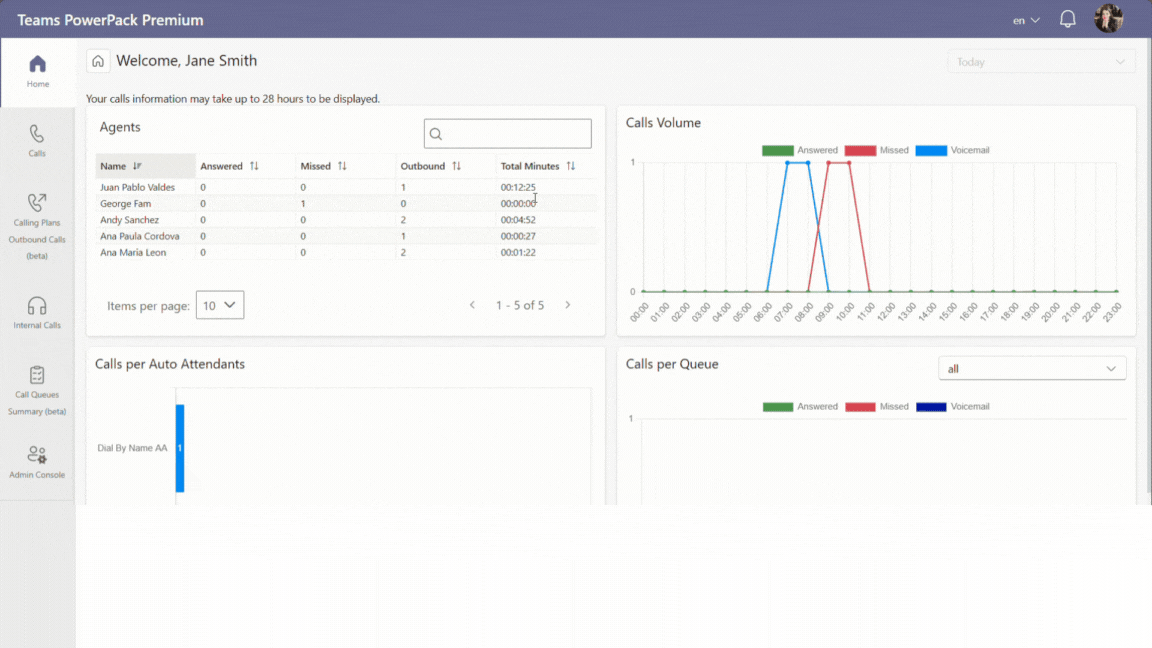This screenshot has height=648, width=1152.
Task: Click the notification bell icon
Action: coord(1068,19)
